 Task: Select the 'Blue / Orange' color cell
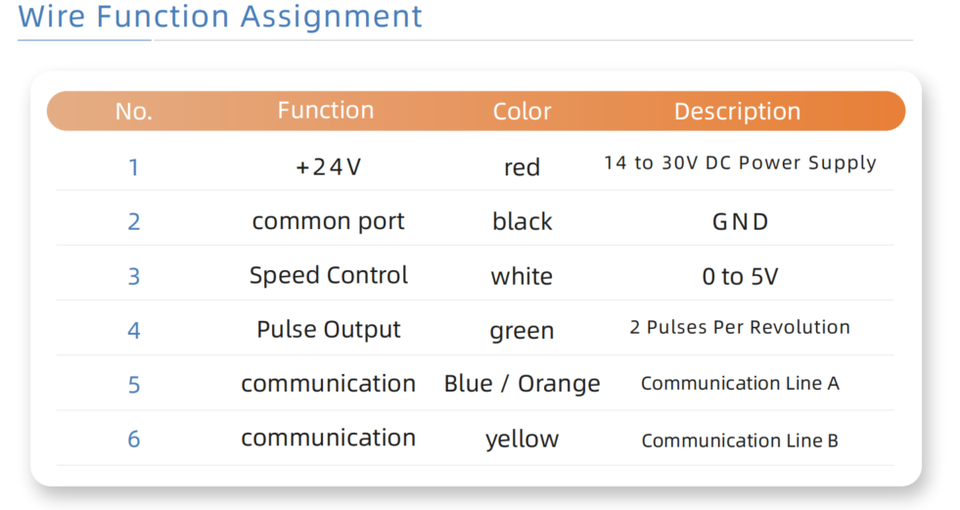point(522,384)
